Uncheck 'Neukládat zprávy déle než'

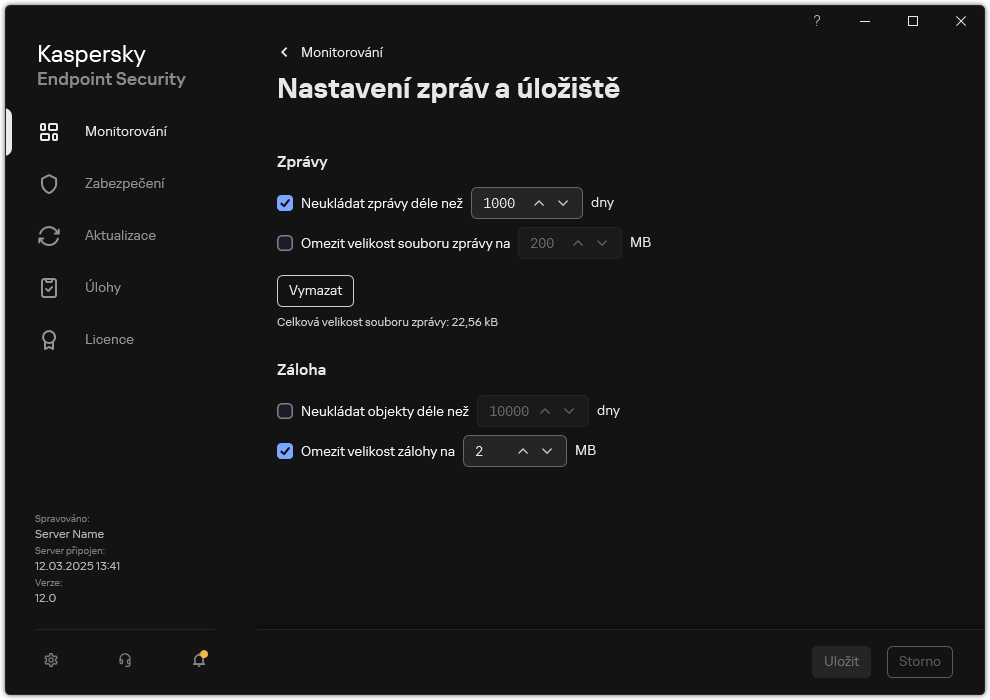click(284, 203)
